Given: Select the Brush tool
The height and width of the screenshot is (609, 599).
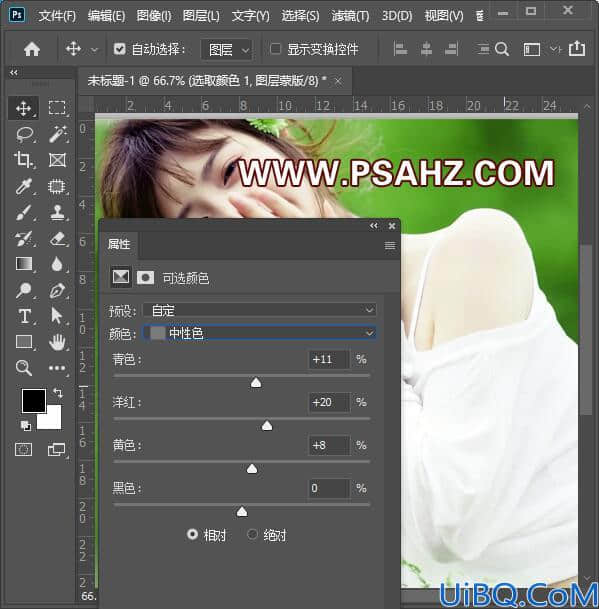Looking at the screenshot, I should [x=23, y=212].
